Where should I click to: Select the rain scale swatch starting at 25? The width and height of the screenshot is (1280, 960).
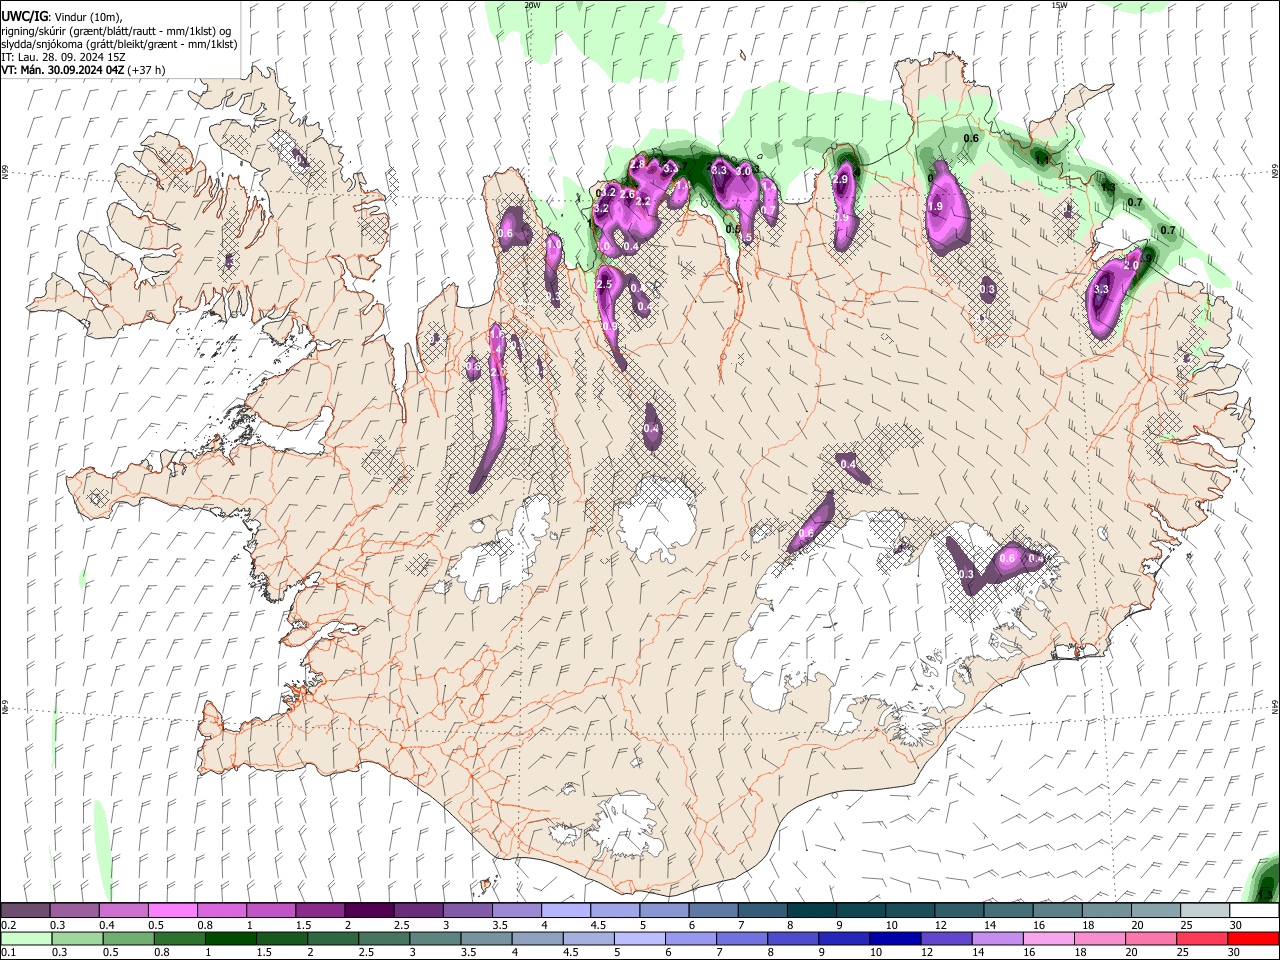(x=1202, y=938)
